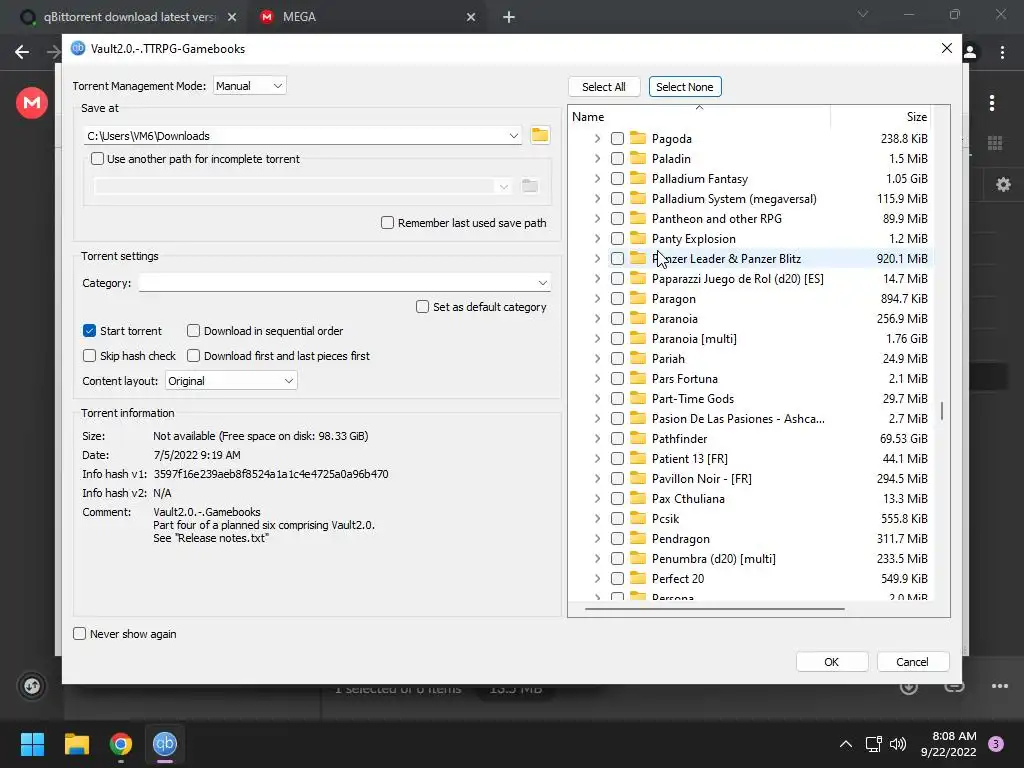Open the save path folder browse icon
The height and width of the screenshot is (768, 1024).
tap(540, 135)
